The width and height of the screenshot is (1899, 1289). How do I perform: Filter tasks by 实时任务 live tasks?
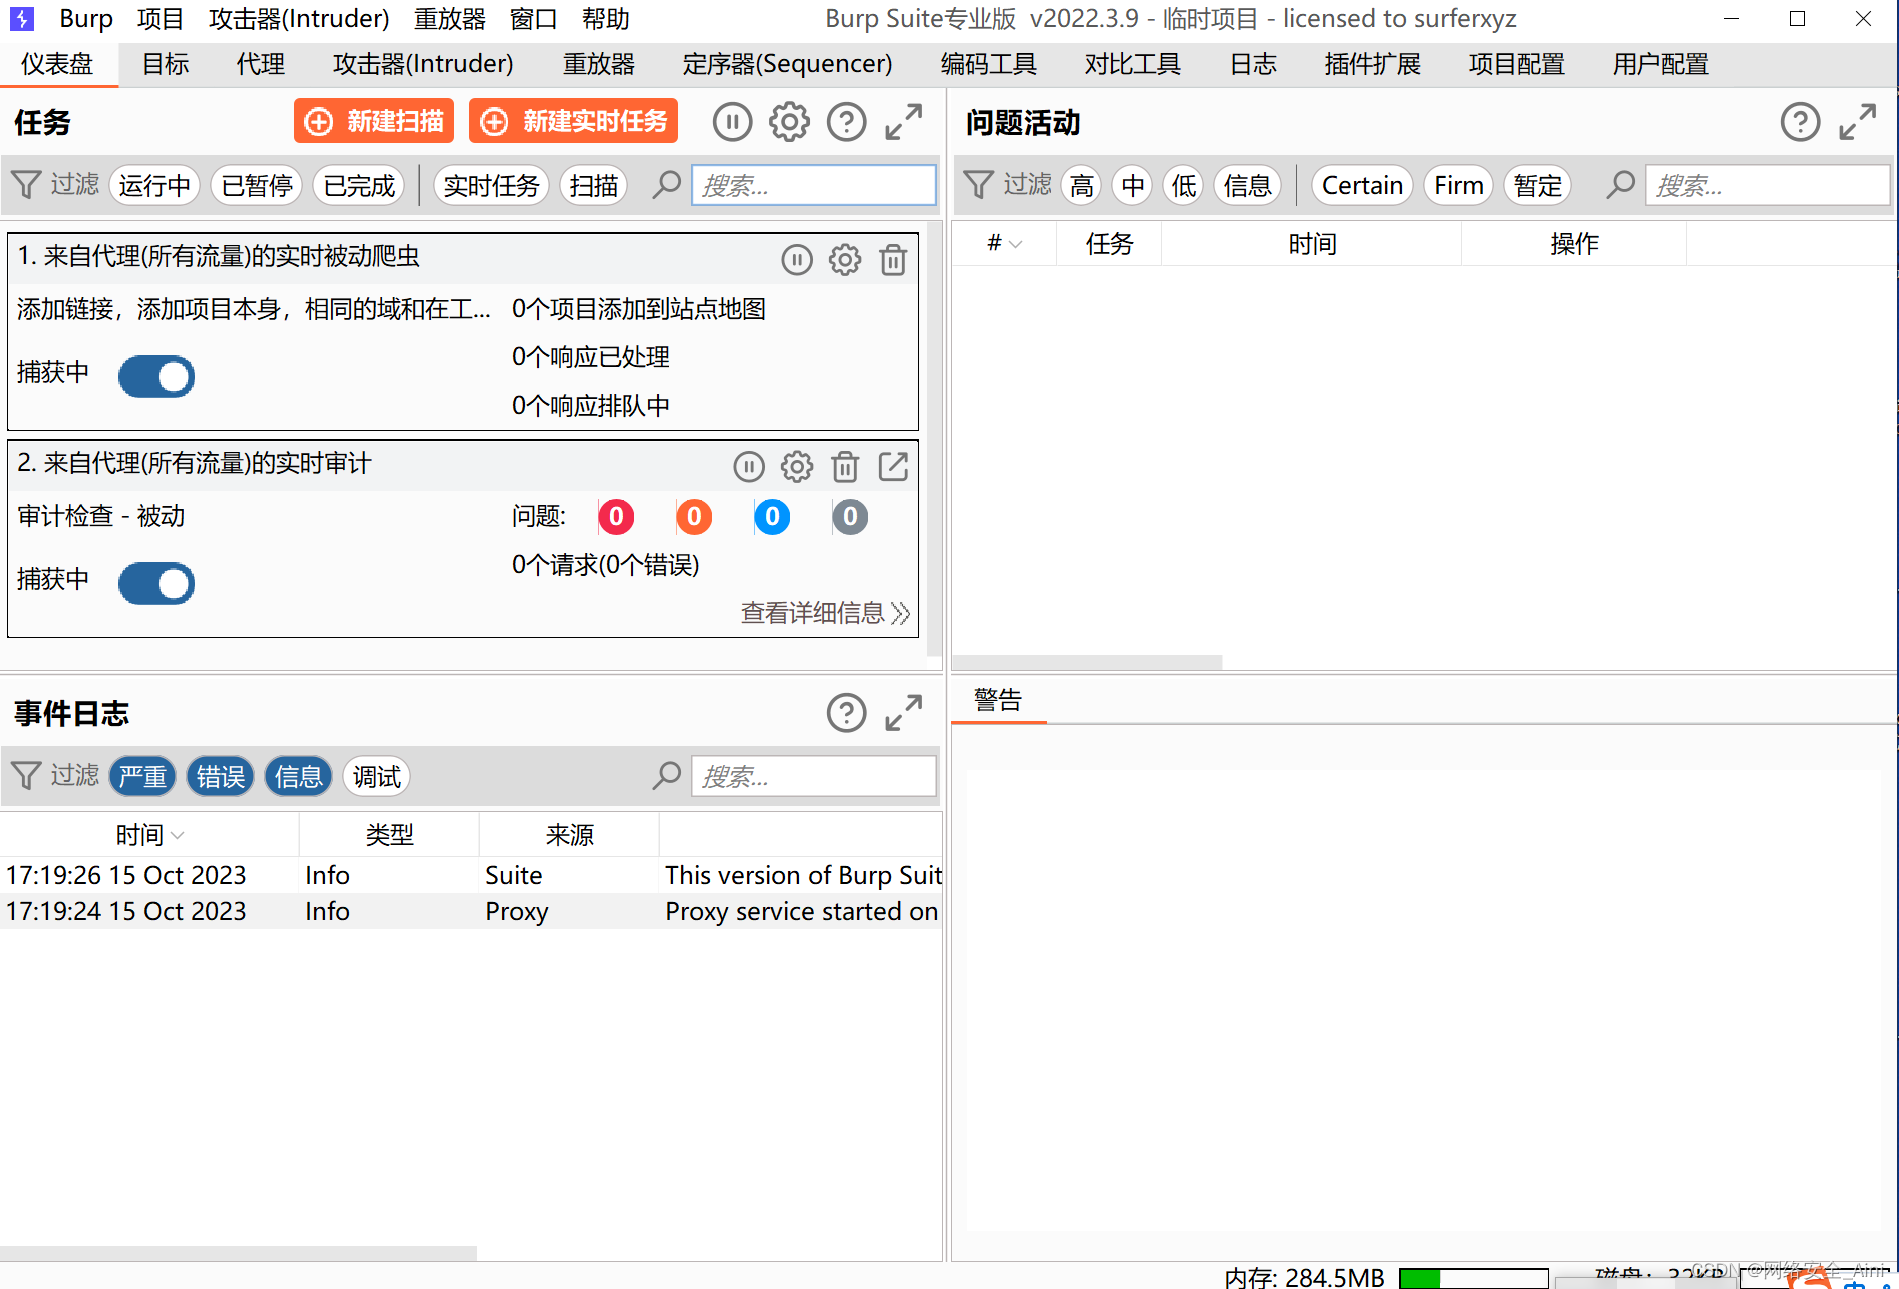click(491, 186)
